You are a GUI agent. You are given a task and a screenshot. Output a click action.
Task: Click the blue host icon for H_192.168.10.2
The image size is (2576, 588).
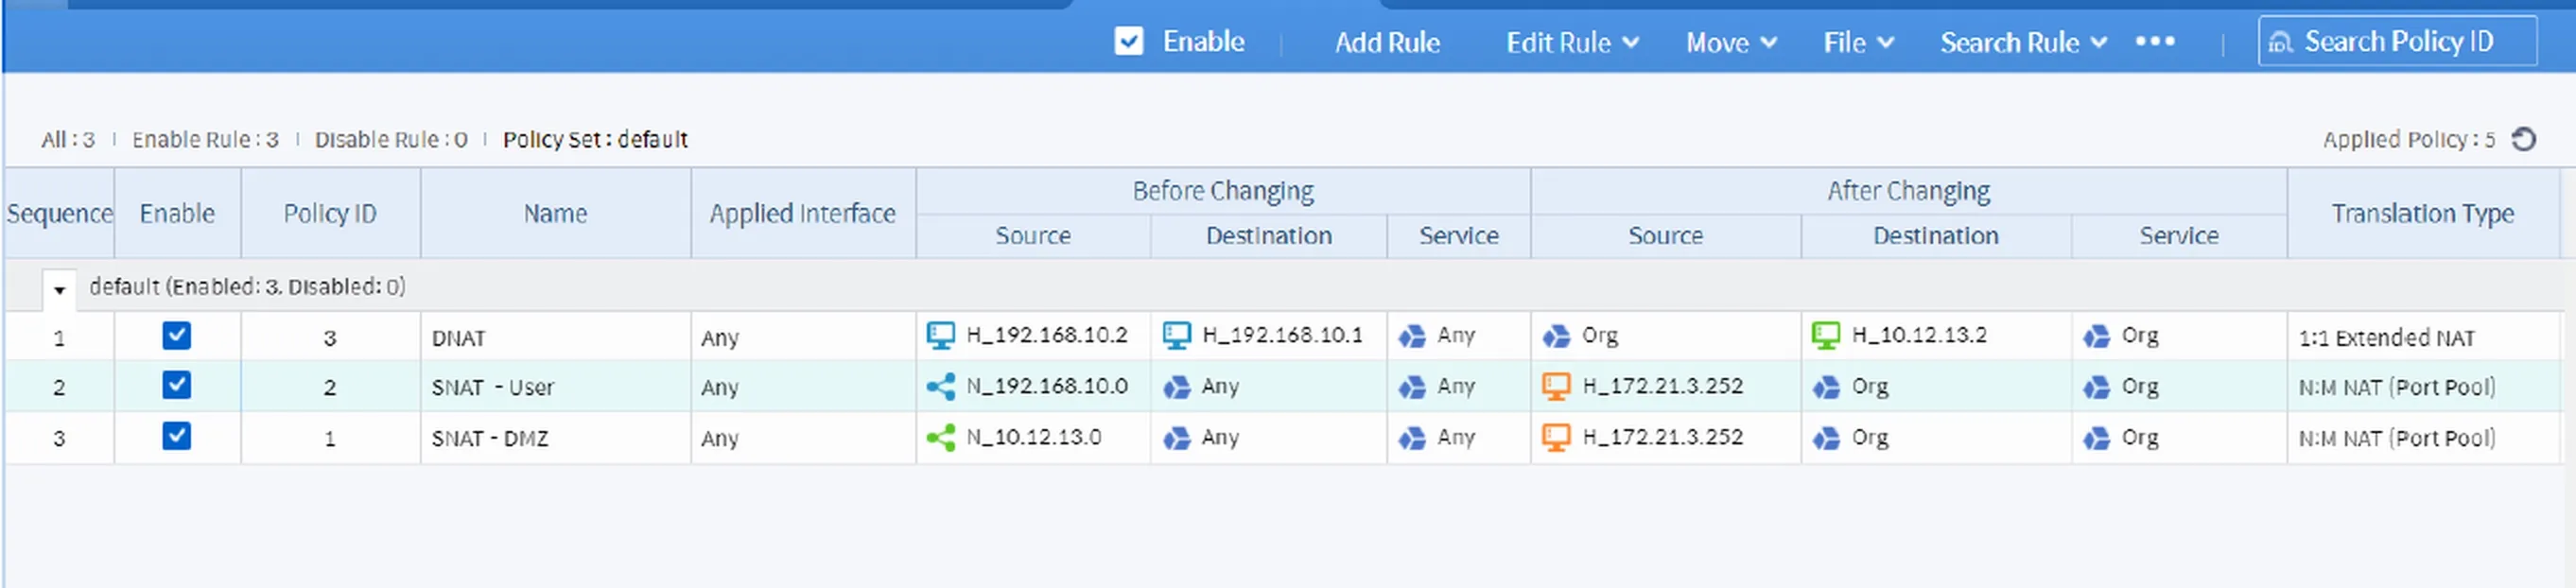[940, 336]
